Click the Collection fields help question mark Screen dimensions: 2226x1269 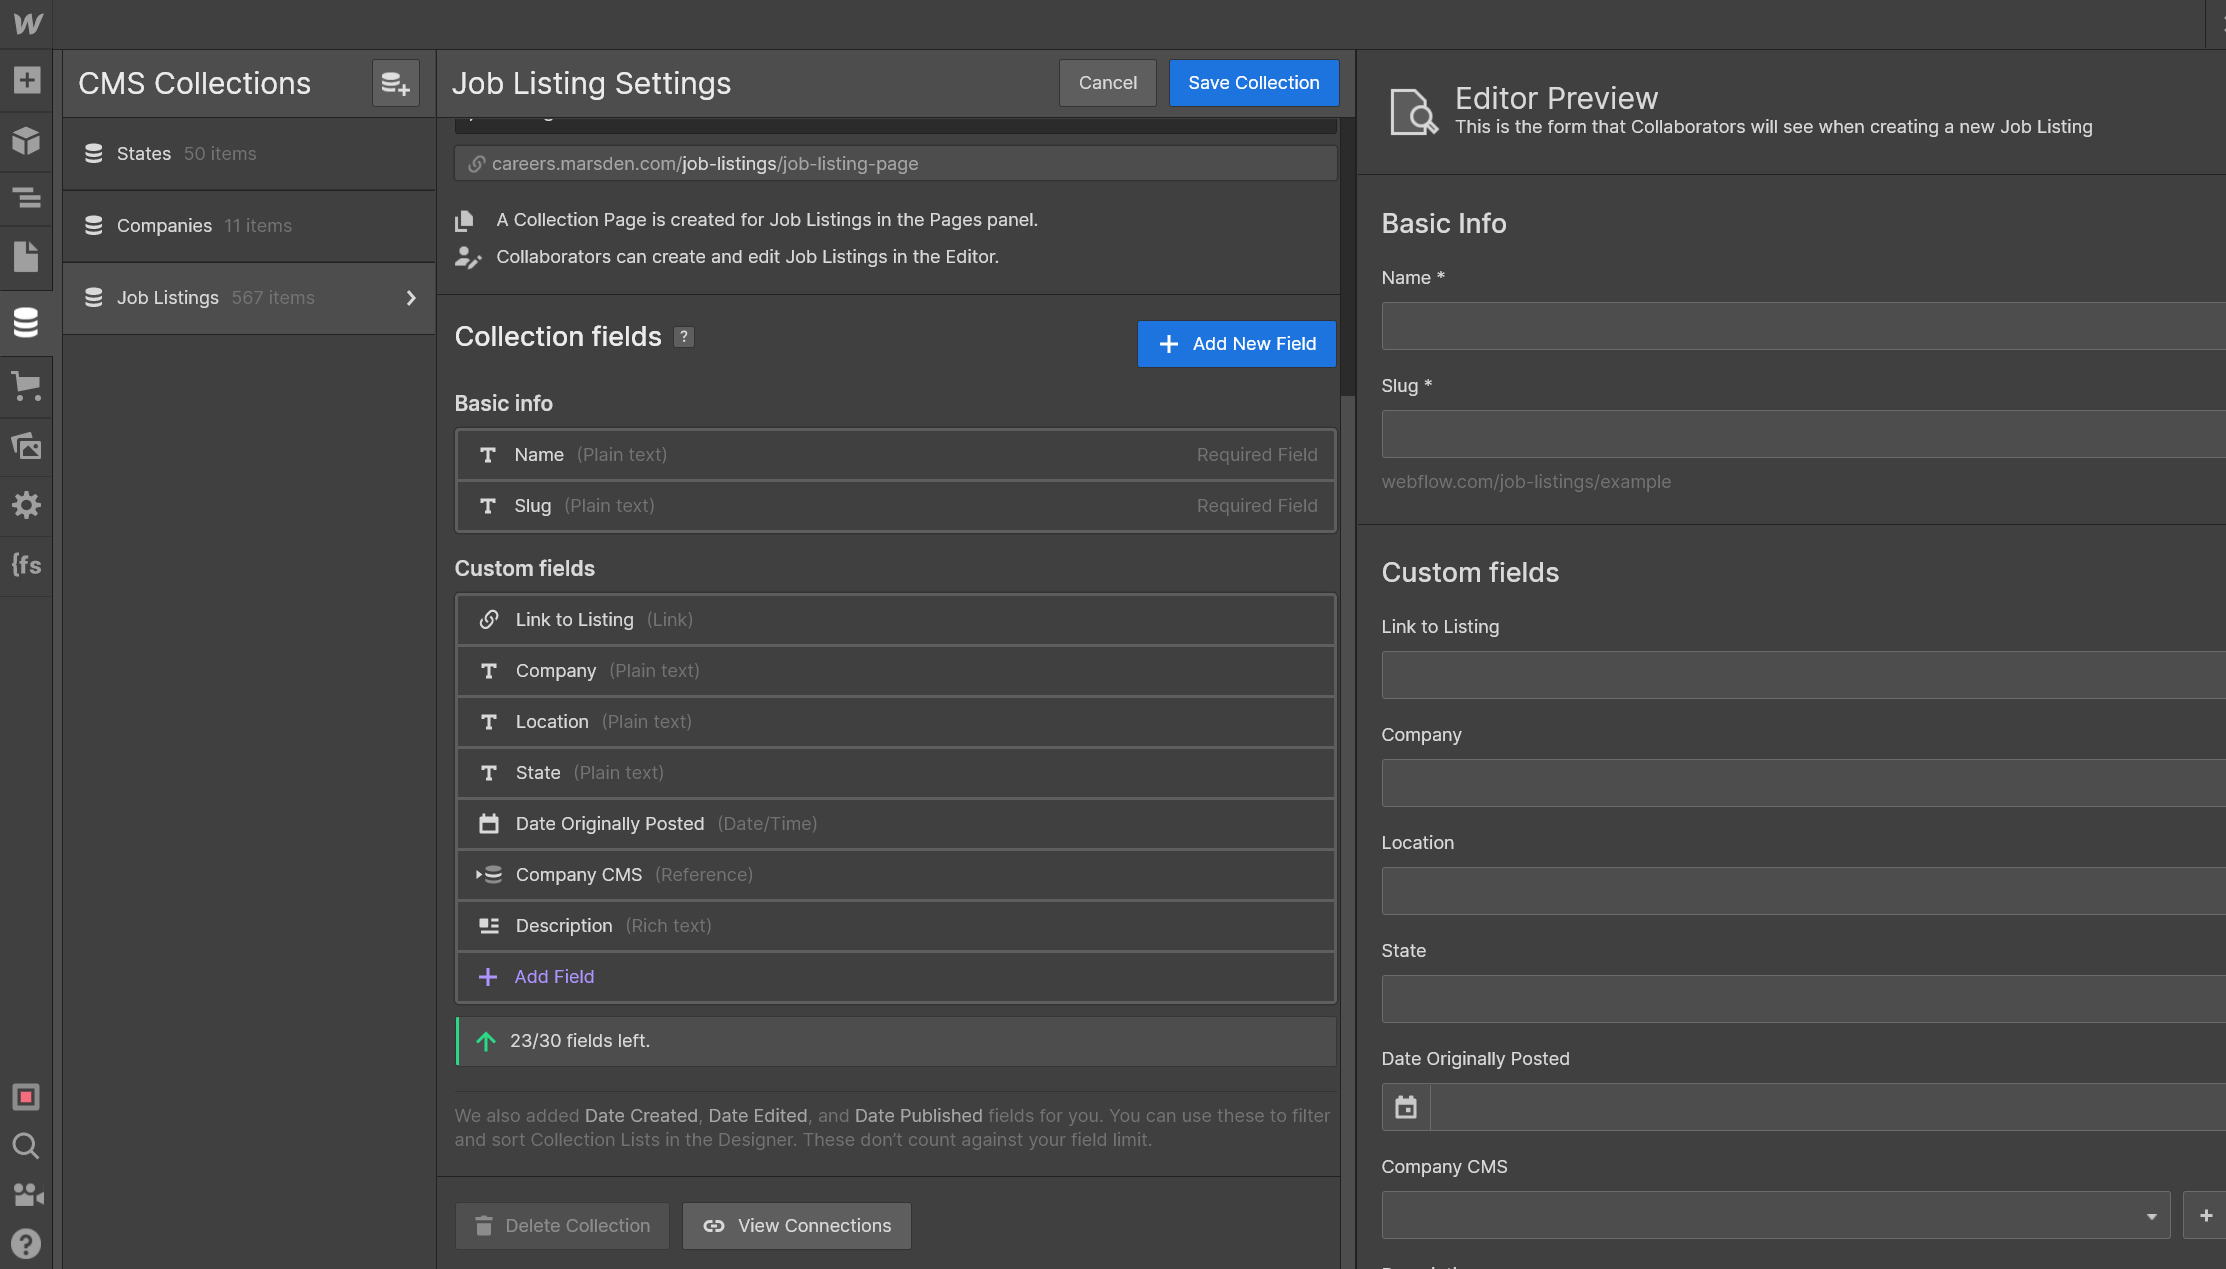pyautogui.click(x=684, y=337)
